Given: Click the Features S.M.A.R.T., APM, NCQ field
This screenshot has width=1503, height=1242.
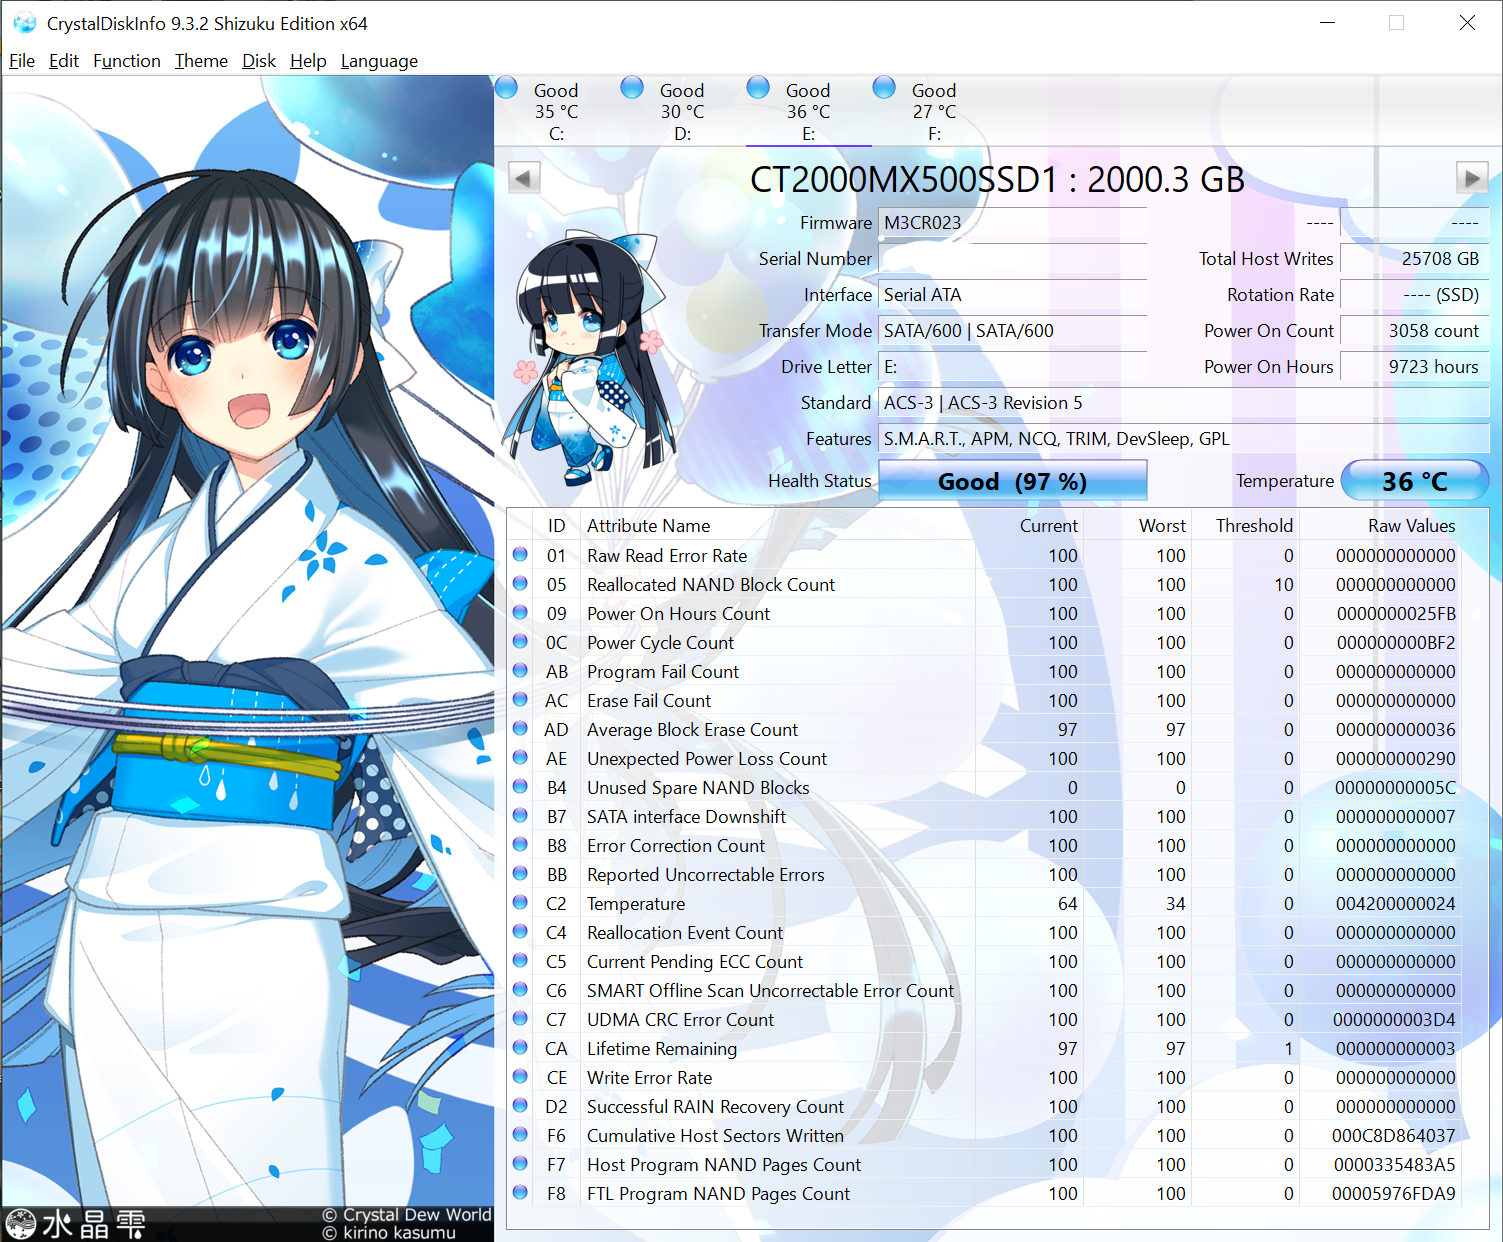Looking at the screenshot, I should [1183, 439].
